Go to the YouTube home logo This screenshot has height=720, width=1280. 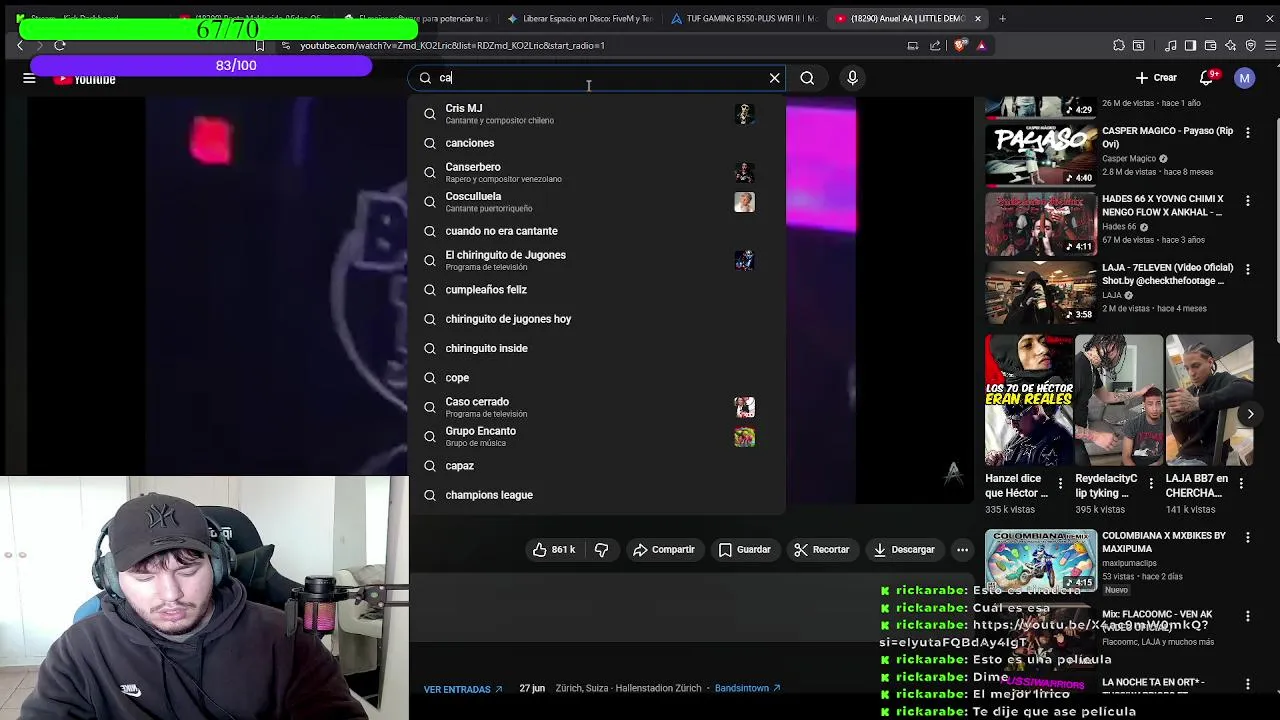coord(86,79)
